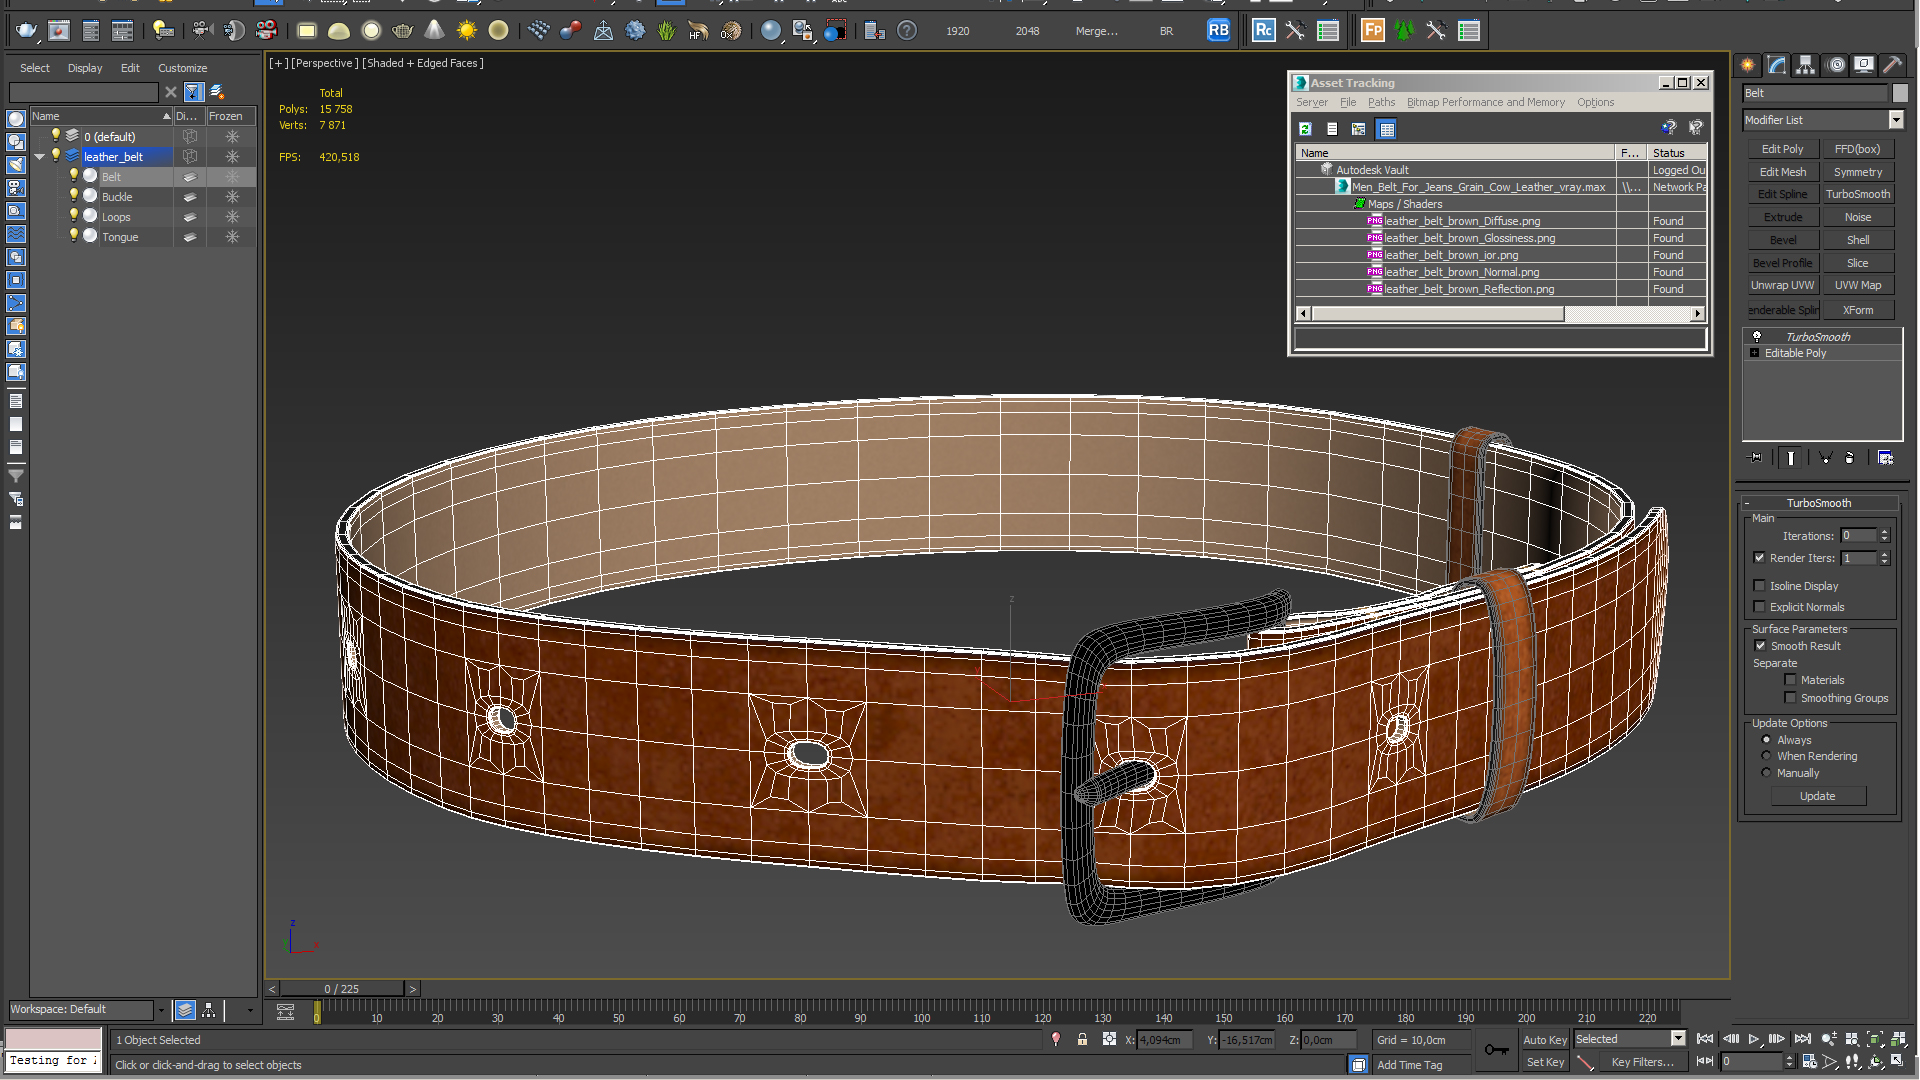Select the cone primitive icon

tap(434, 31)
